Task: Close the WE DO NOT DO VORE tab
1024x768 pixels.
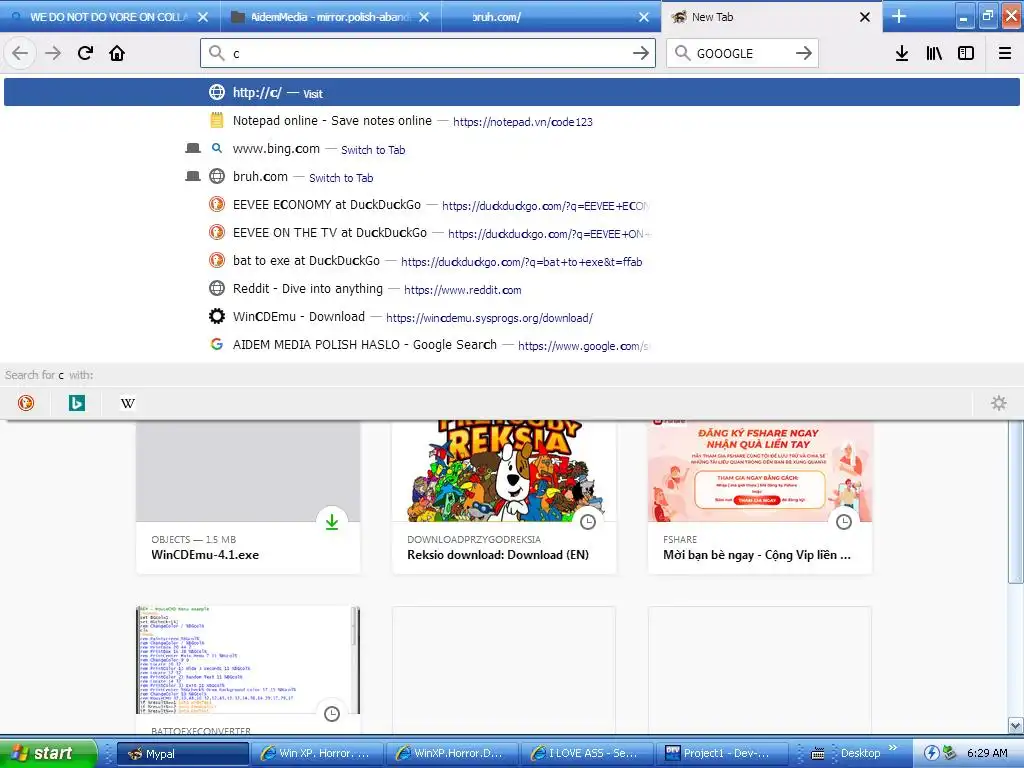Action: [203, 17]
